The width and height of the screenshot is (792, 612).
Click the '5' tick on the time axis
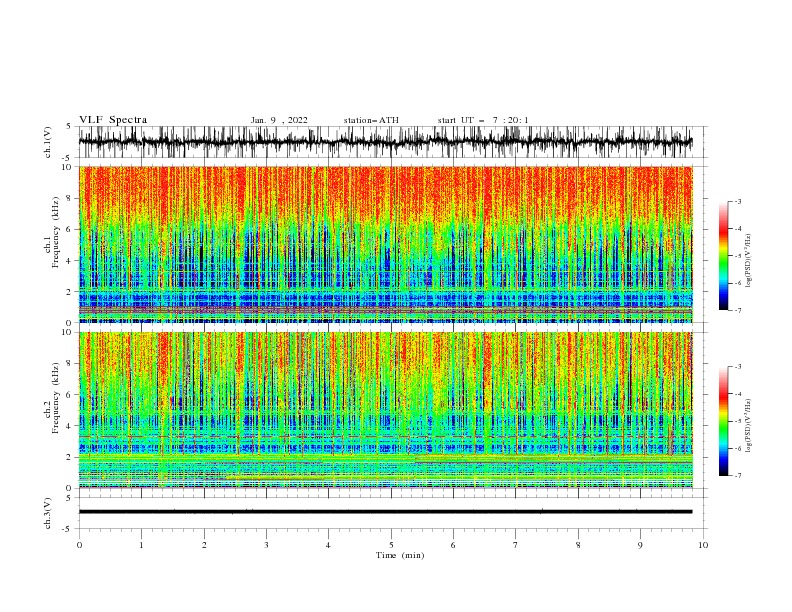[x=391, y=545]
